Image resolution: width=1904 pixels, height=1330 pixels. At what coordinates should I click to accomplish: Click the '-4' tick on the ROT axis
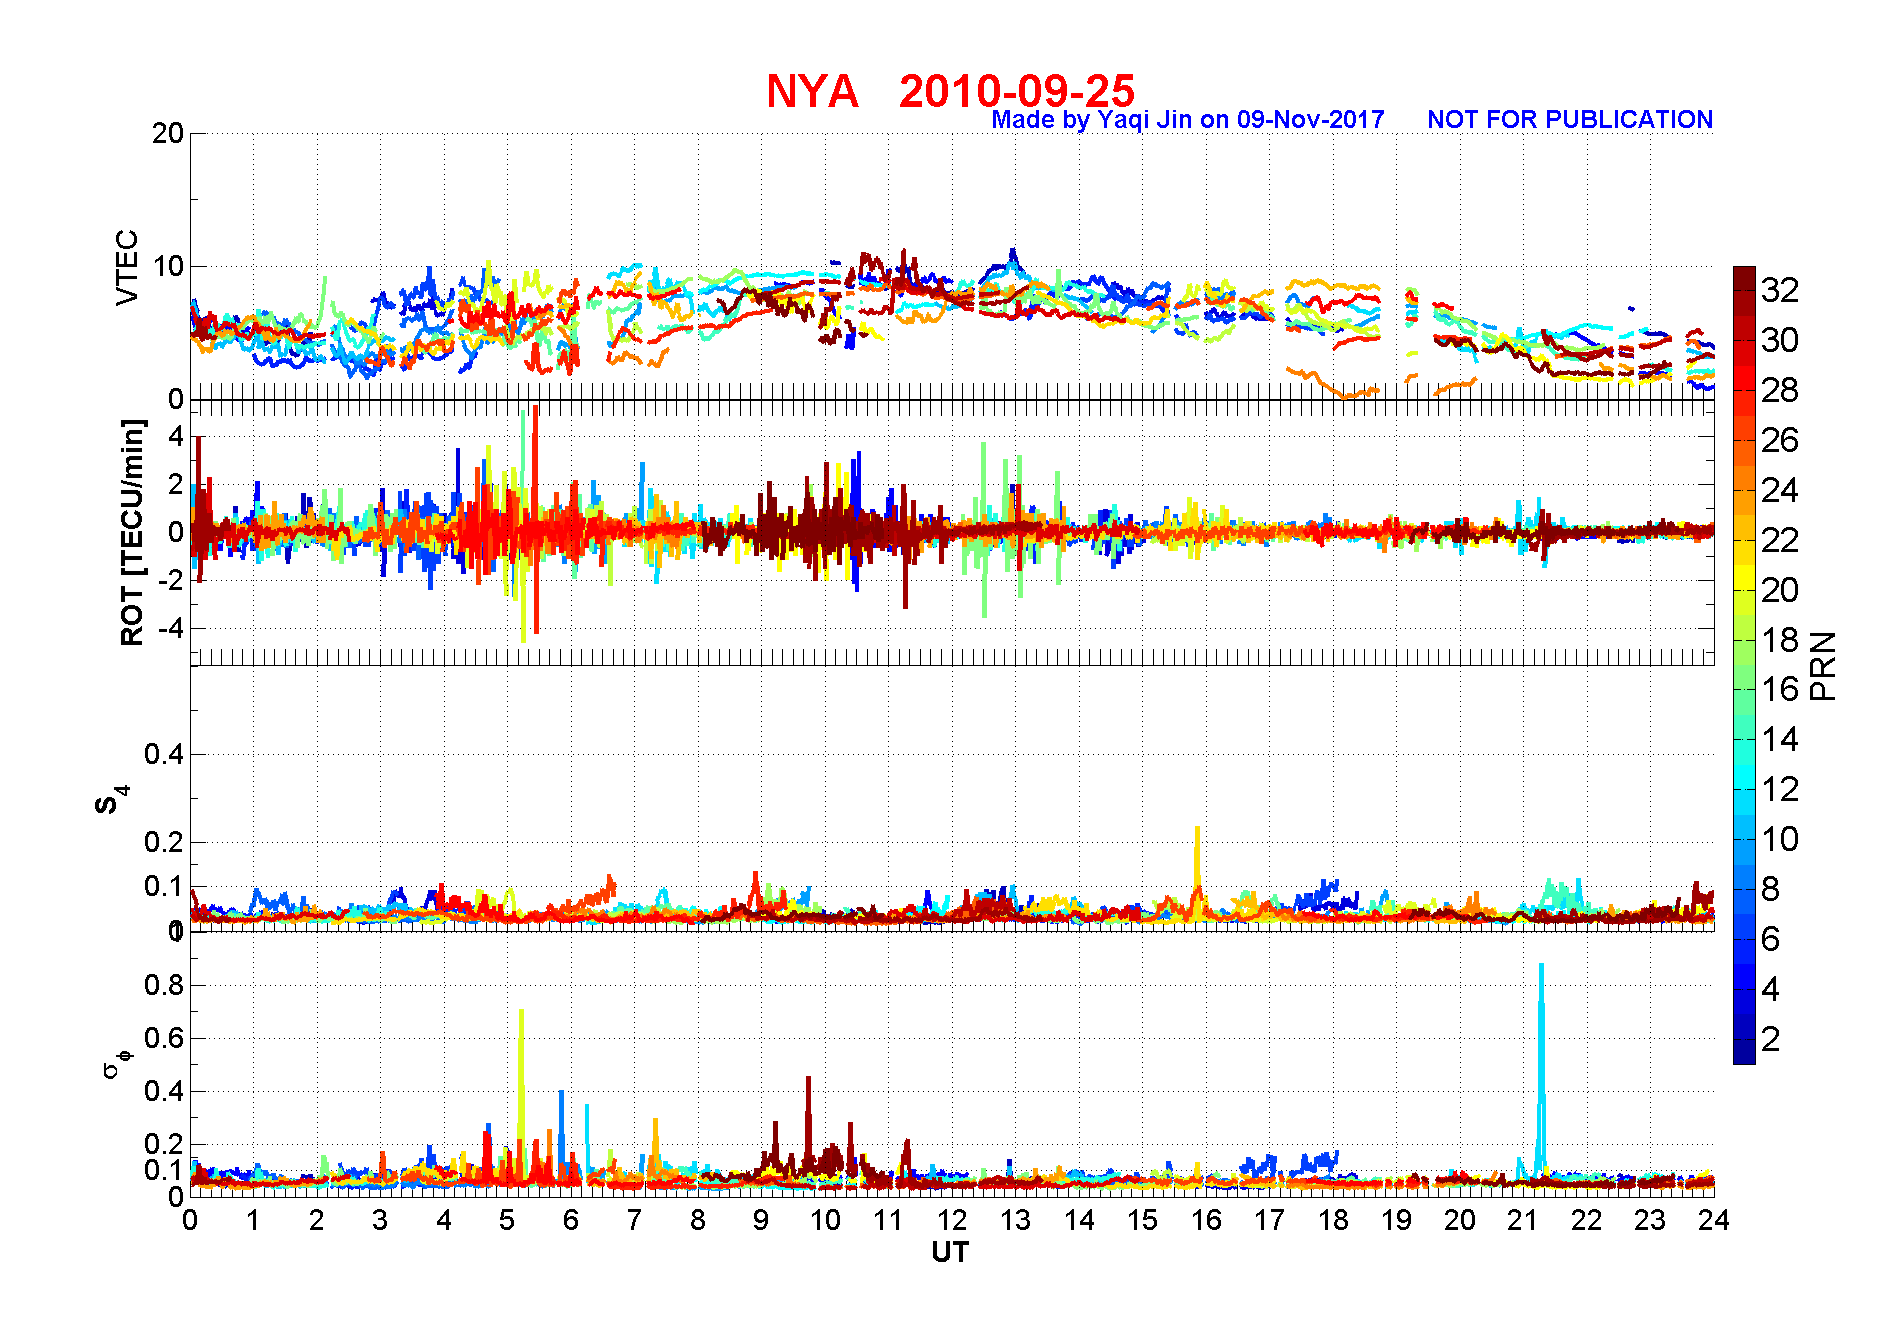(170, 628)
